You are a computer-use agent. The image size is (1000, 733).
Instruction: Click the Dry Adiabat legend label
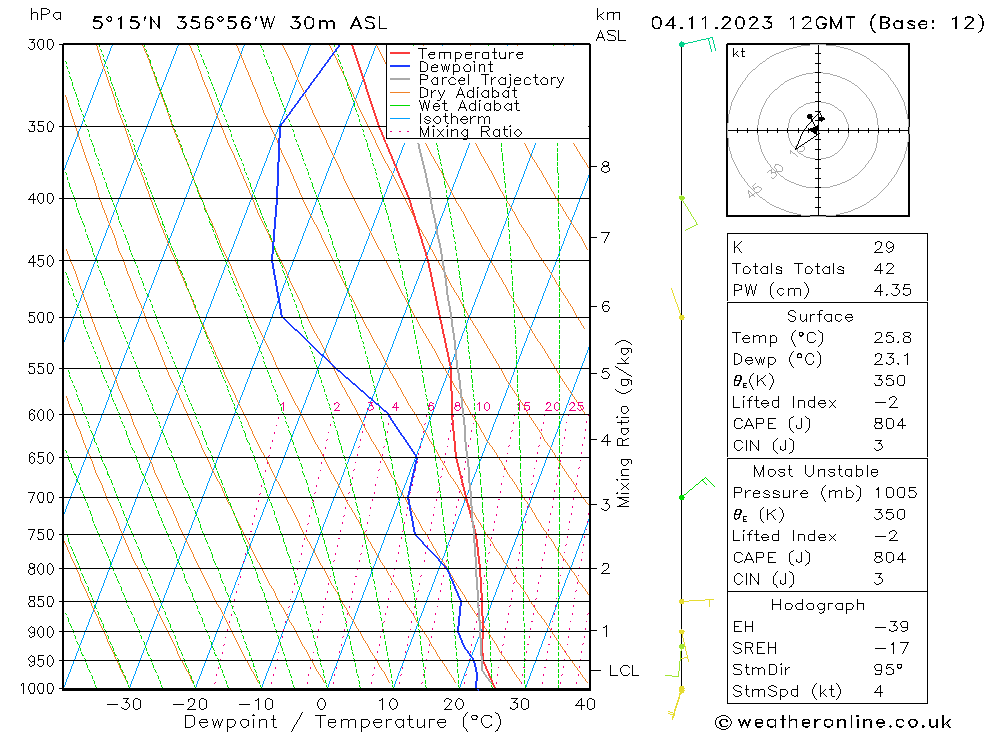pyautogui.click(x=468, y=93)
